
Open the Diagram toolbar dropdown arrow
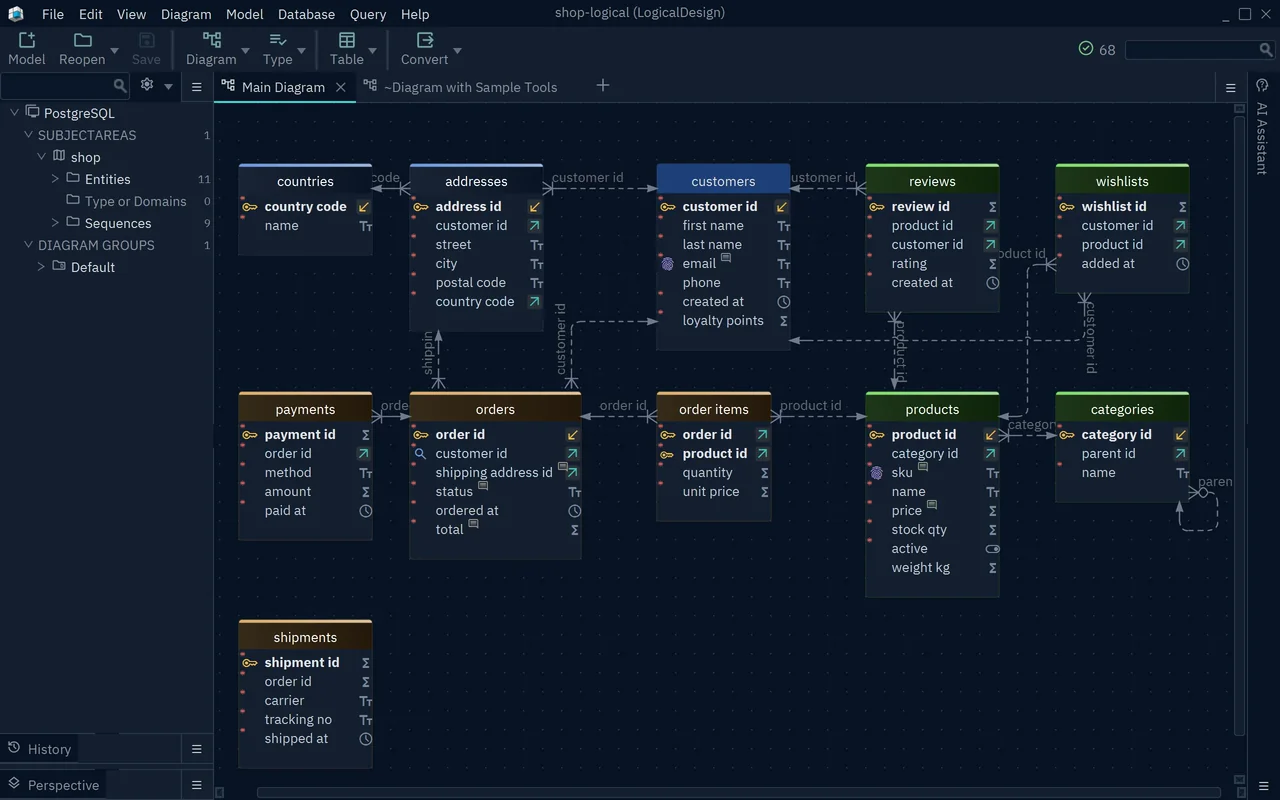[x=245, y=50]
